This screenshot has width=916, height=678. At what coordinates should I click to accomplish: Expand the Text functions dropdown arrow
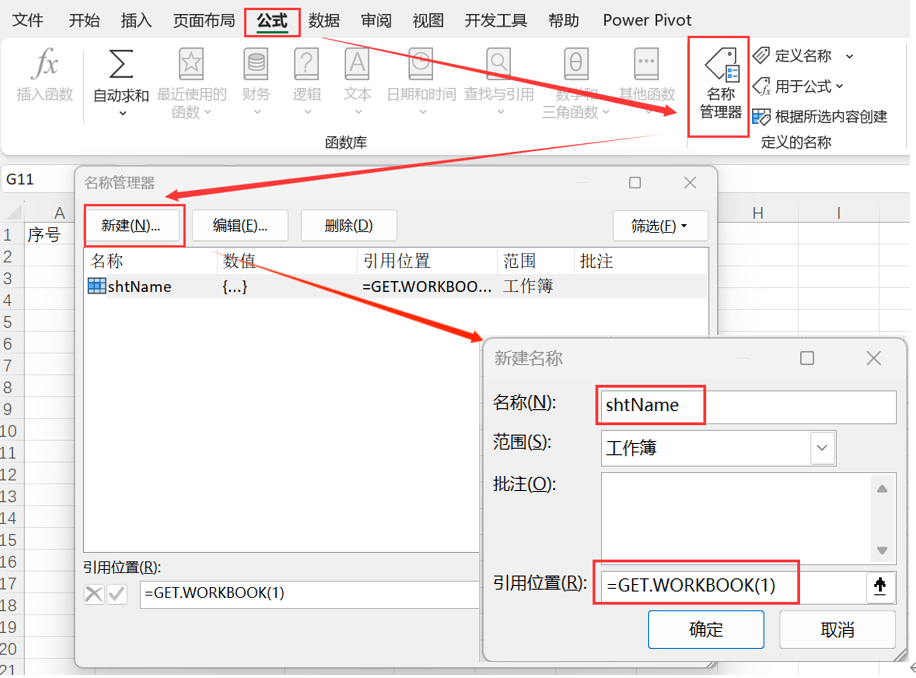(358, 112)
